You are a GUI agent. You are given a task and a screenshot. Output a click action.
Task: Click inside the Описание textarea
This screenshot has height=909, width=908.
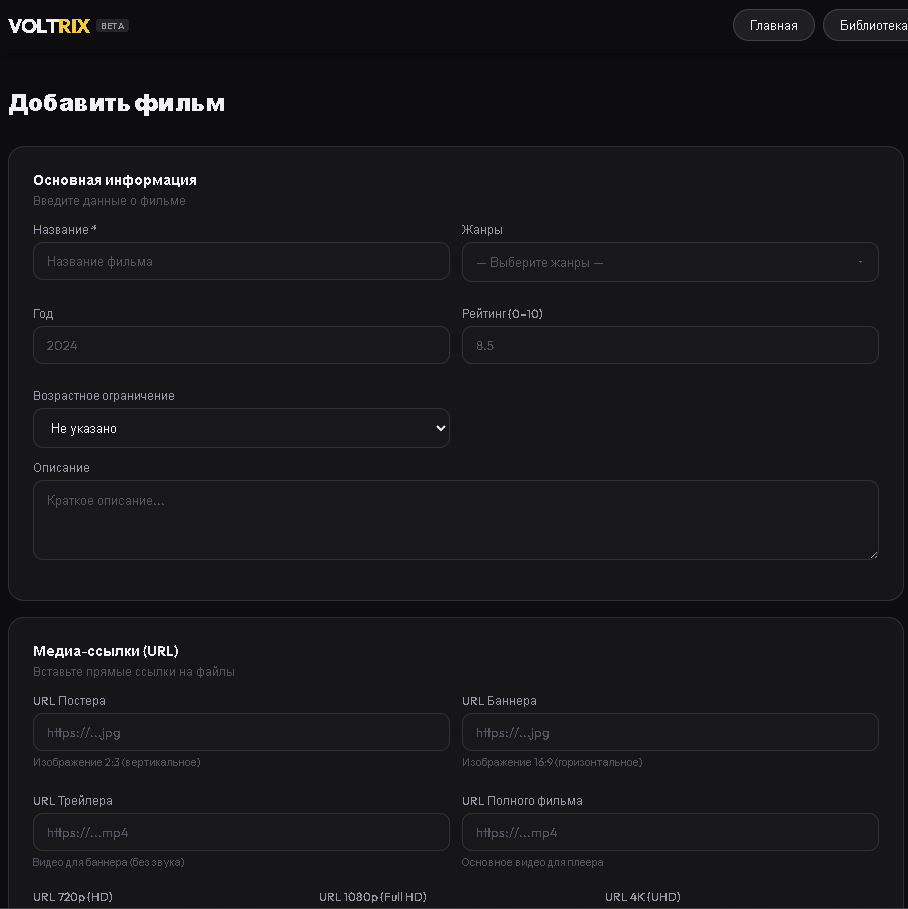[455, 520]
